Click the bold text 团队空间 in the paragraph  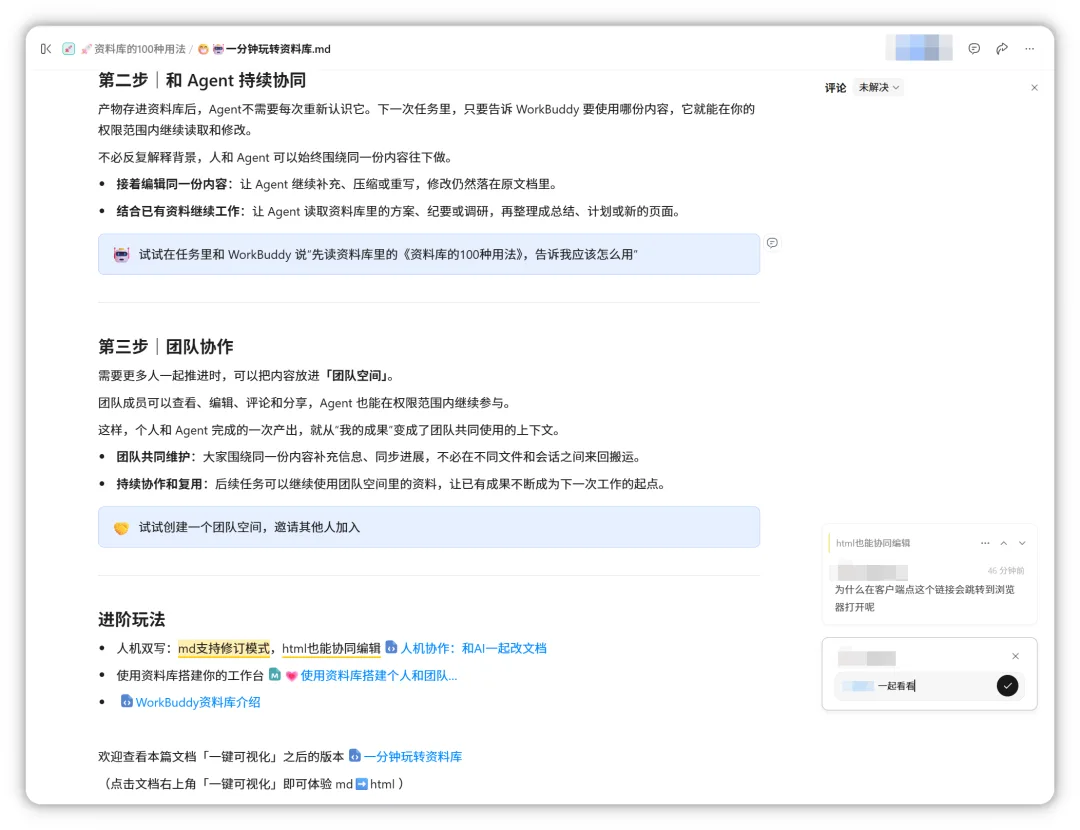(357, 376)
